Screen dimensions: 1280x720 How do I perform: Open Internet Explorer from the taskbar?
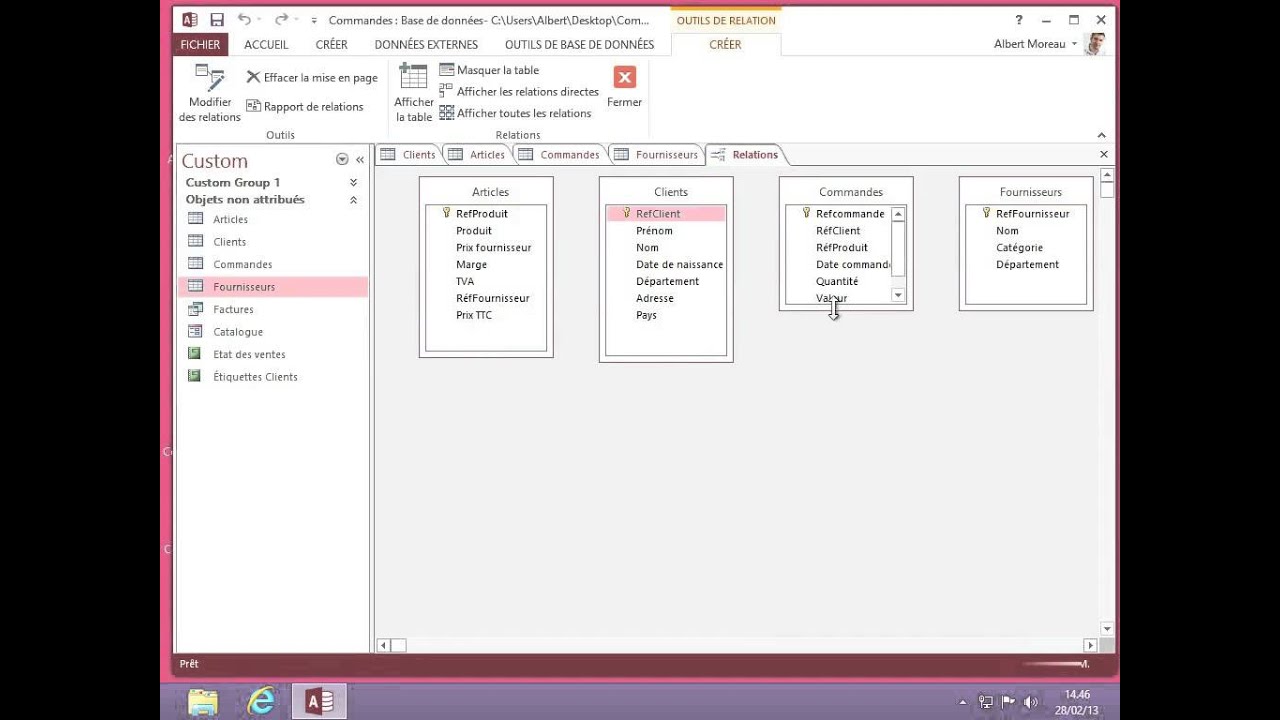[261, 702]
